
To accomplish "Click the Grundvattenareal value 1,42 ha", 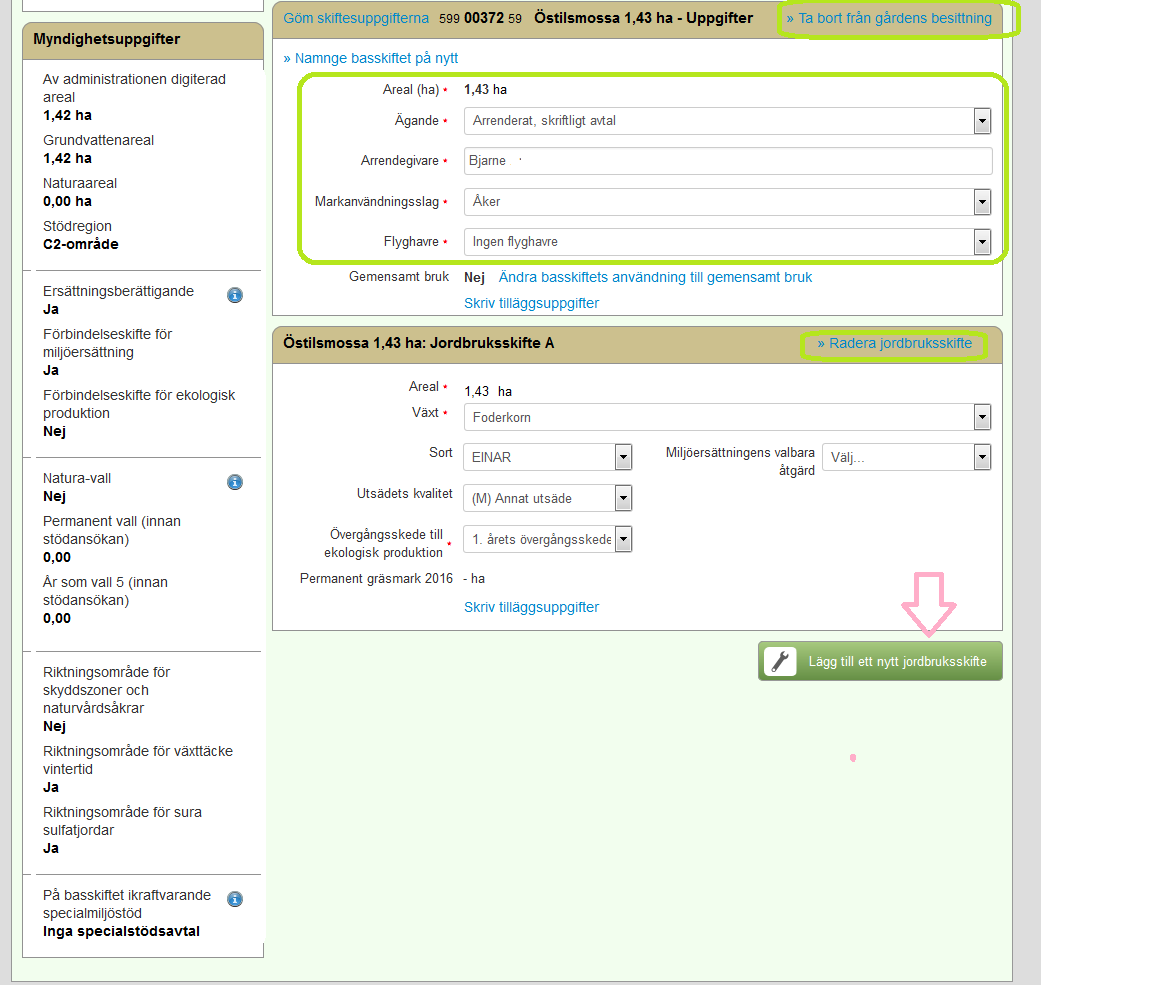I will pos(68,158).
